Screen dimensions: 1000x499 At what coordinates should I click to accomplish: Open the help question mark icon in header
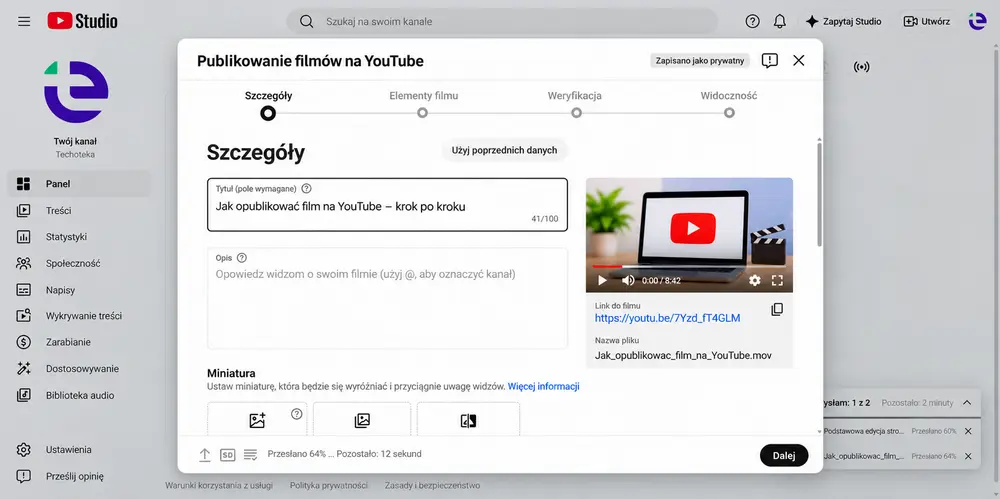(x=753, y=22)
